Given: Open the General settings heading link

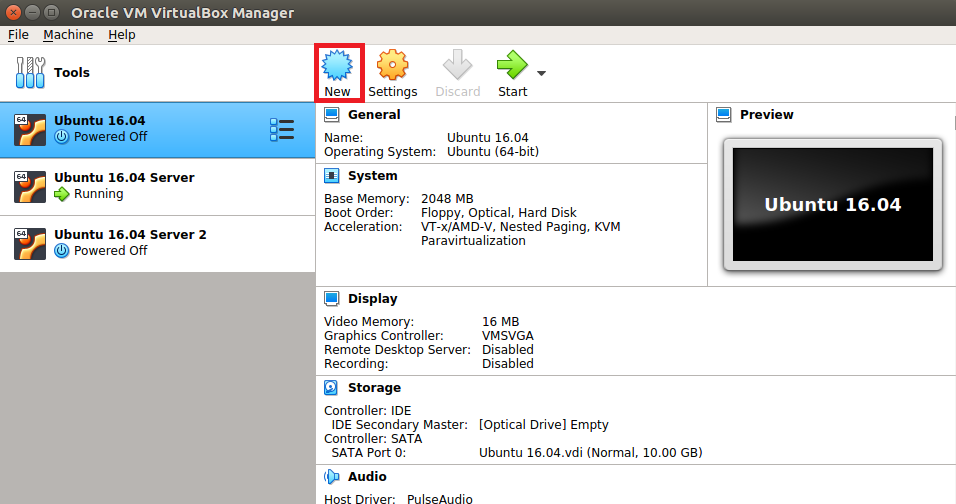Looking at the screenshot, I should 374,115.
